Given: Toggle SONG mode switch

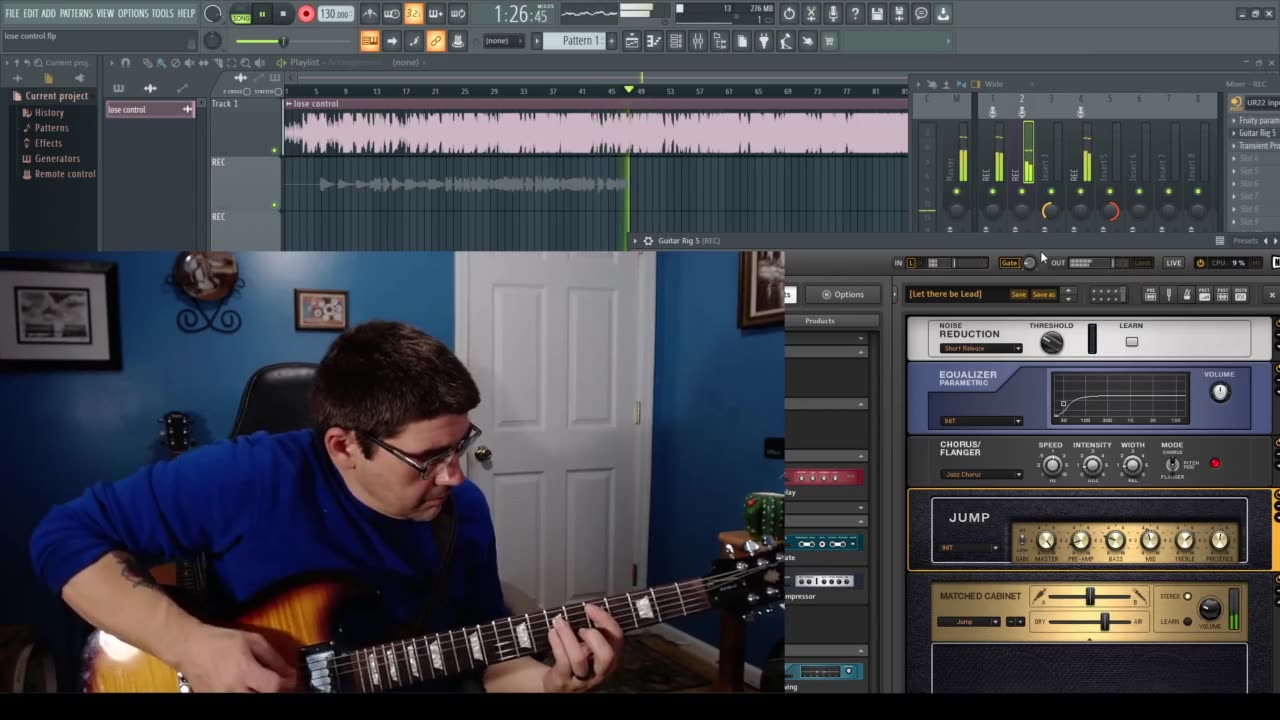Looking at the screenshot, I should click(x=241, y=15).
